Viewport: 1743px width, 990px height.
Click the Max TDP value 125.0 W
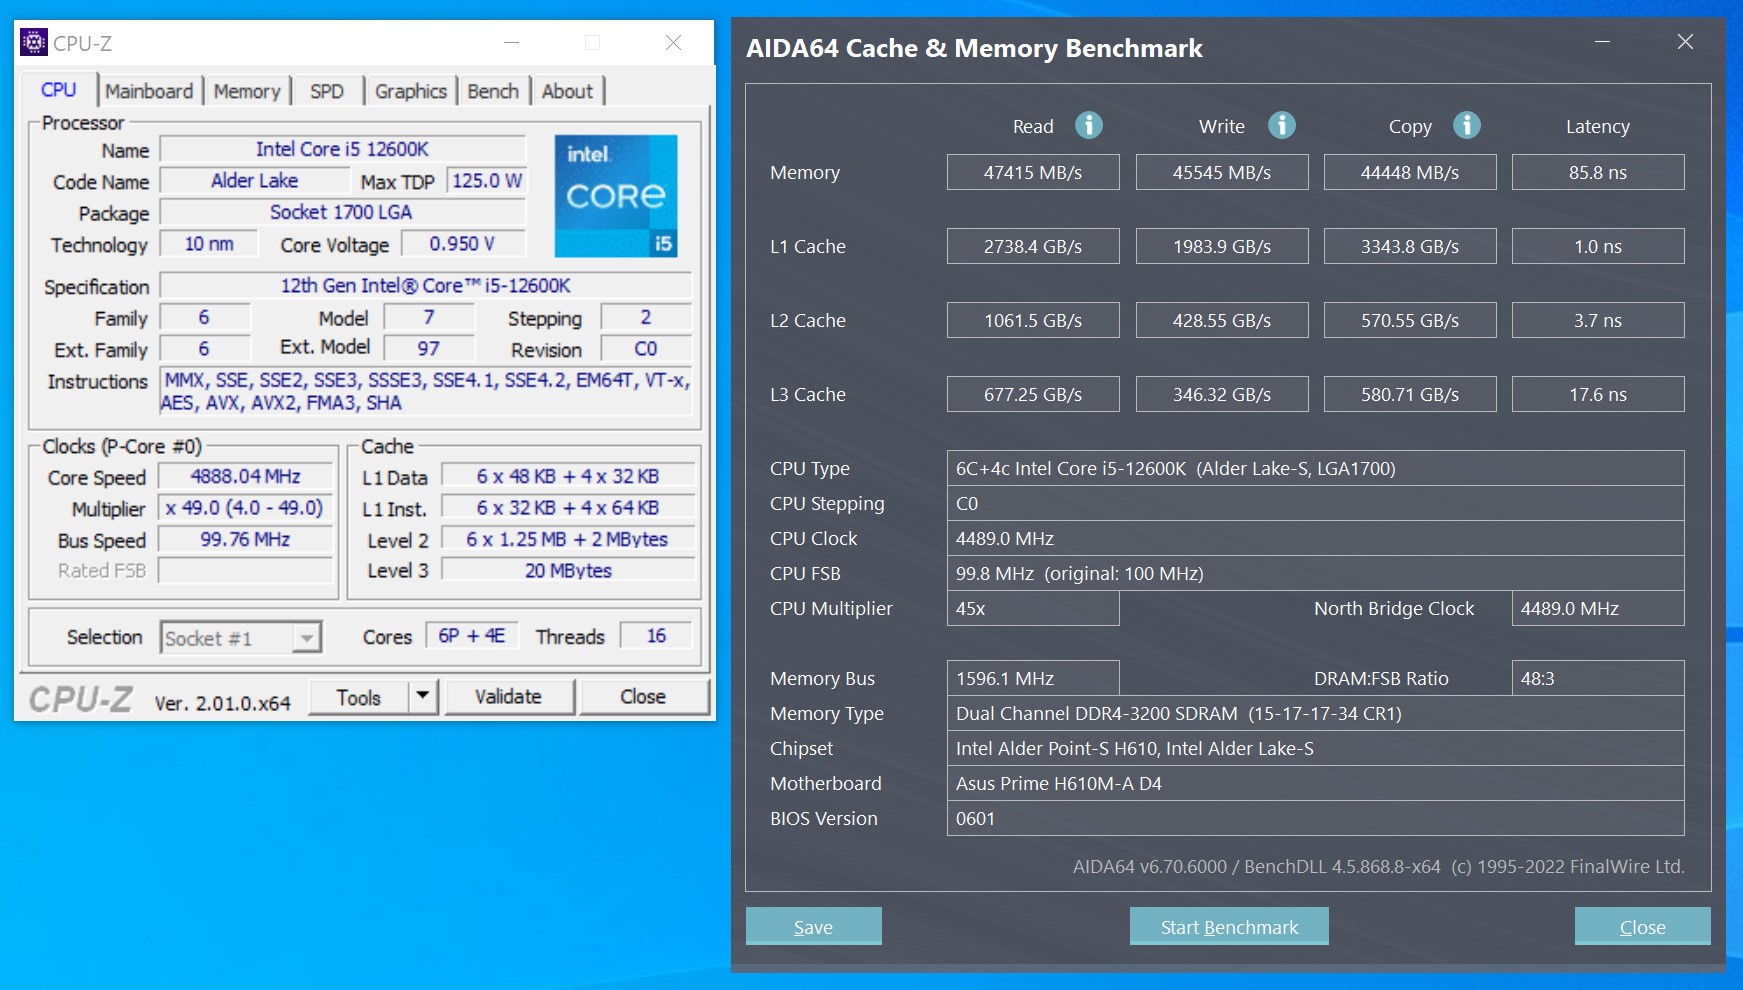pos(486,181)
